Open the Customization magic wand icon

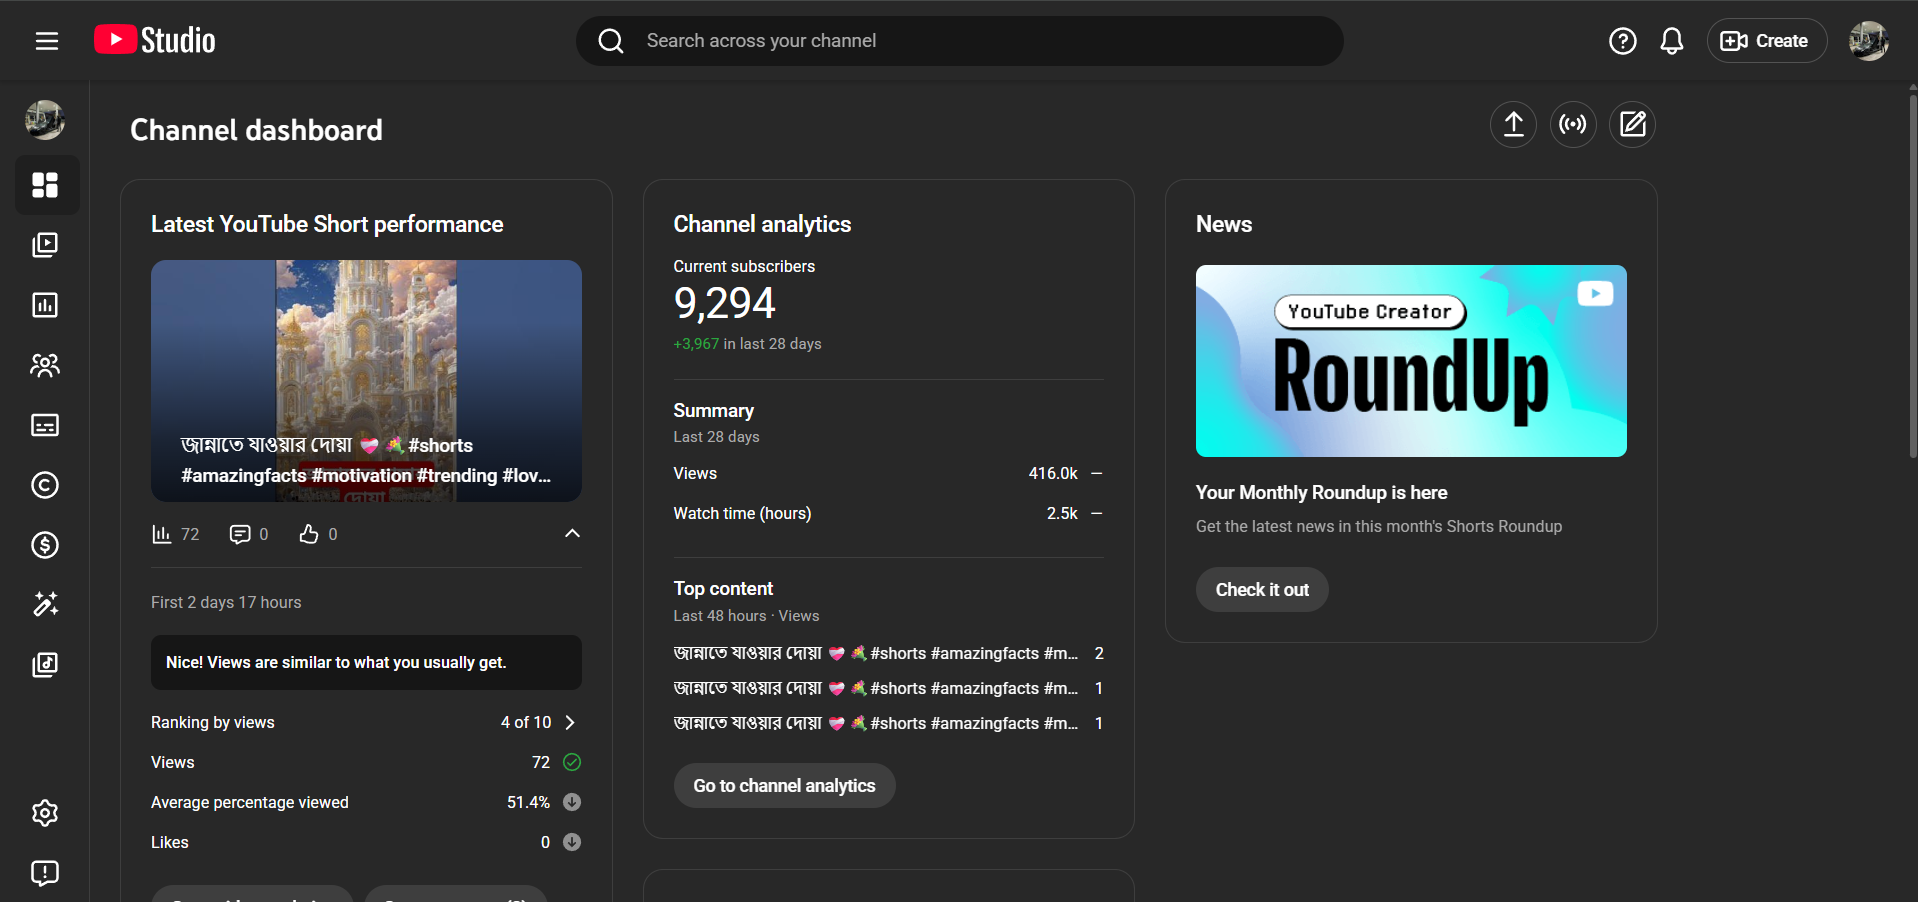pos(45,604)
